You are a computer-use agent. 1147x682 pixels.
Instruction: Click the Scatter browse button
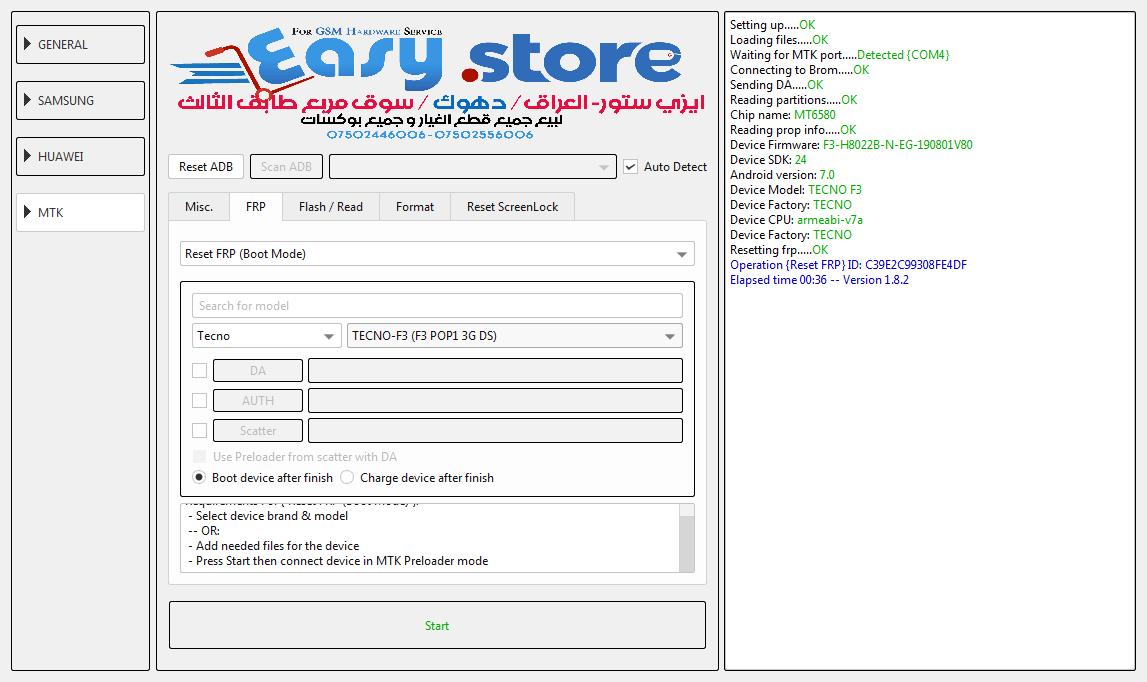click(257, 431)
